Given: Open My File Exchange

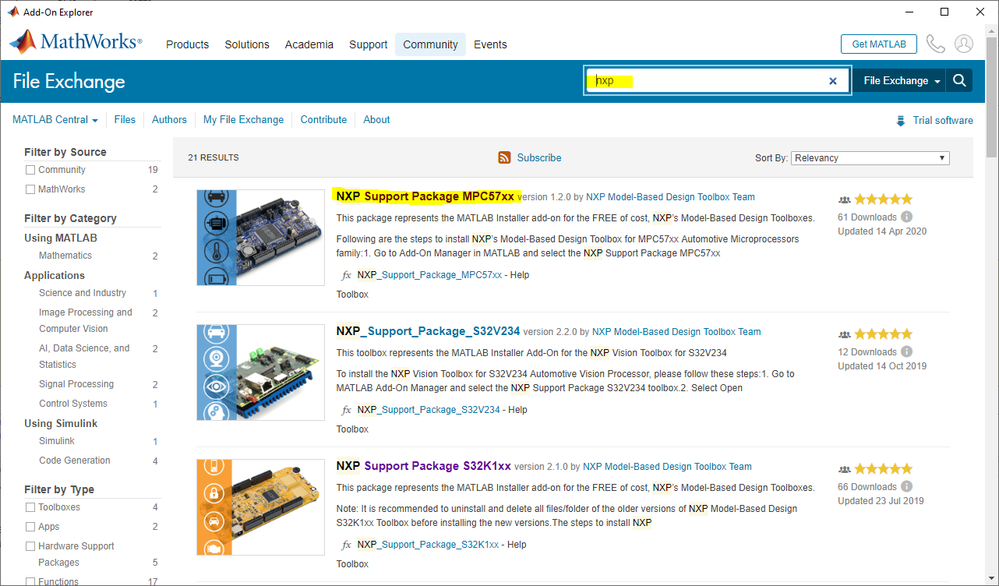Looking at the screenshot, I should coord(243,120).
